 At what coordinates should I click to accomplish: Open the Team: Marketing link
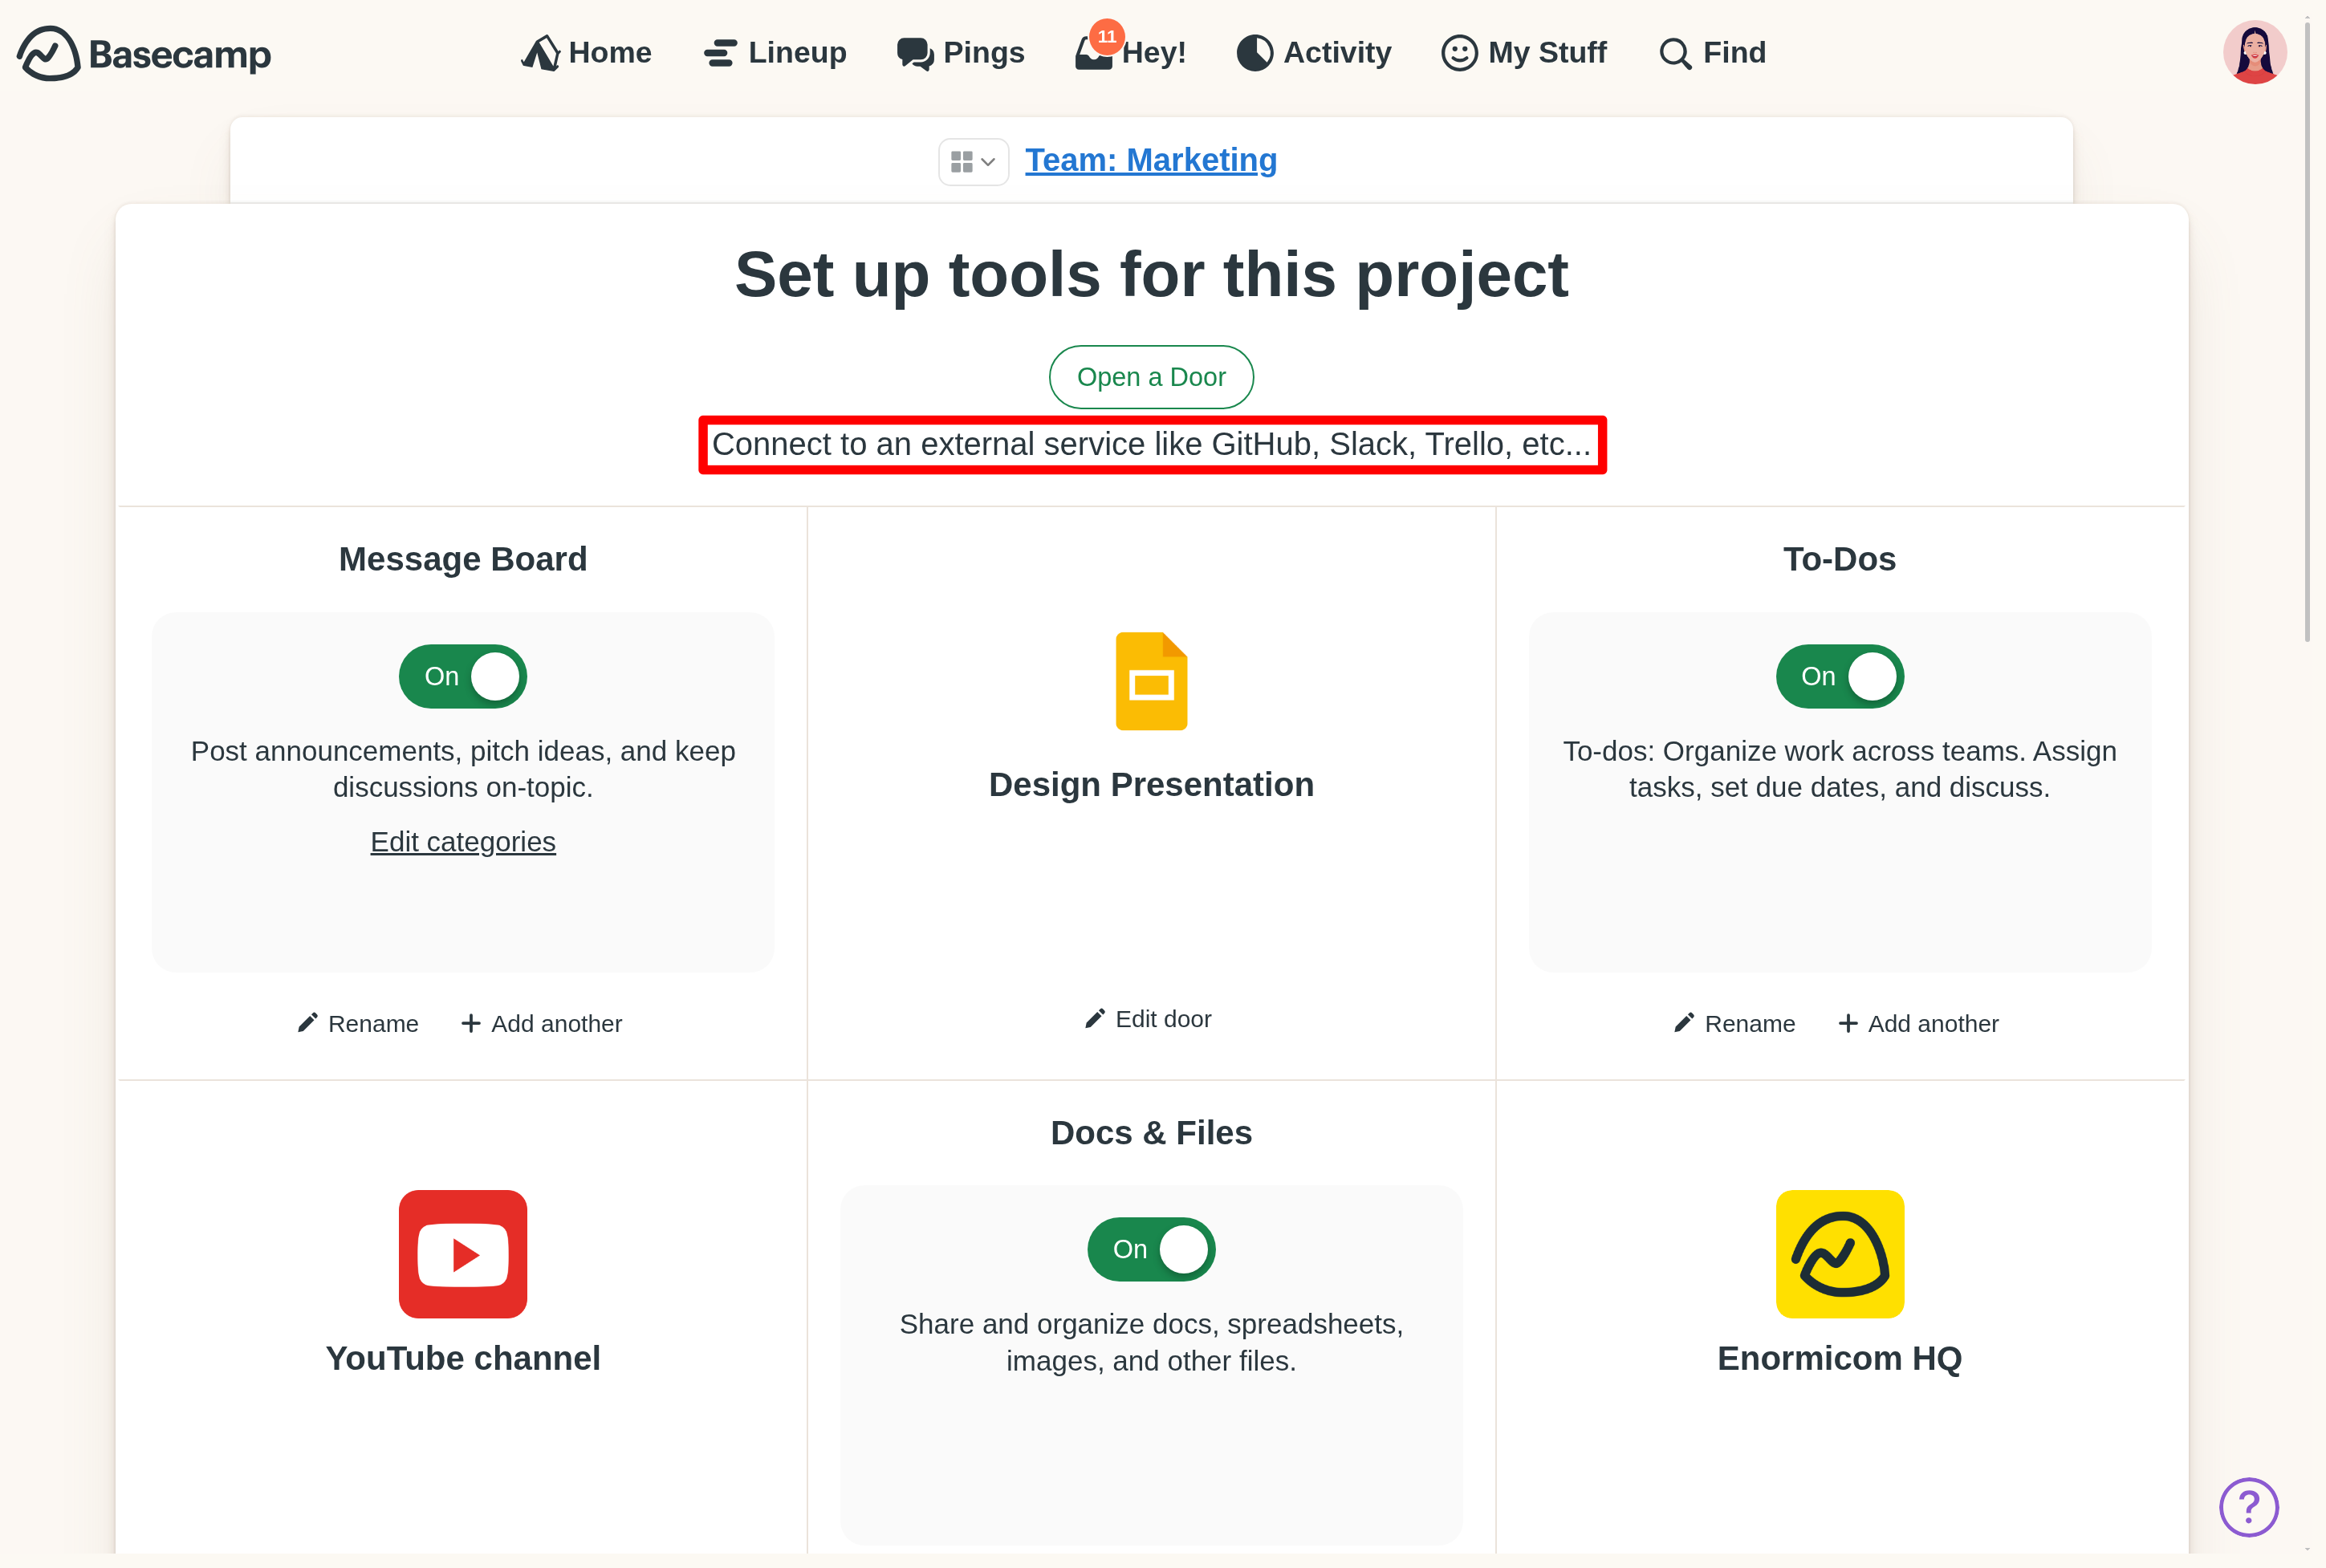tap(1150, 160)
